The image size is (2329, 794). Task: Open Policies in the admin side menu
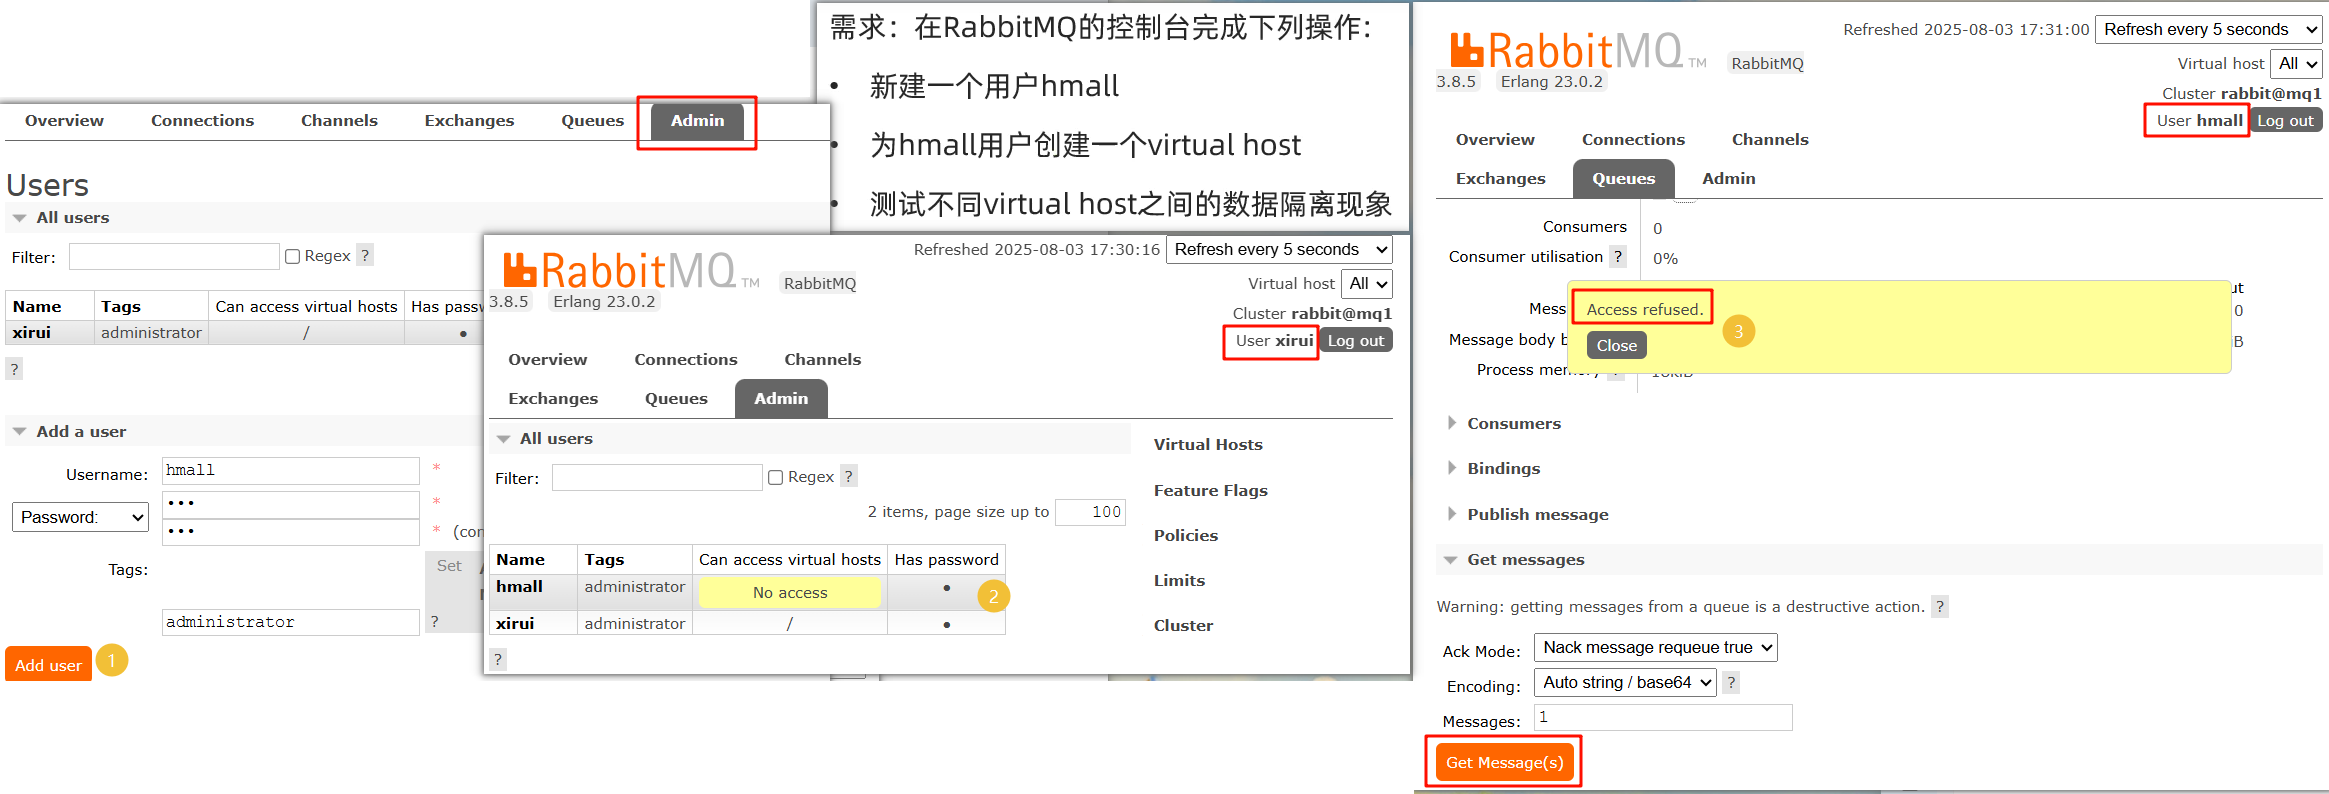[x=1186, y=536]
